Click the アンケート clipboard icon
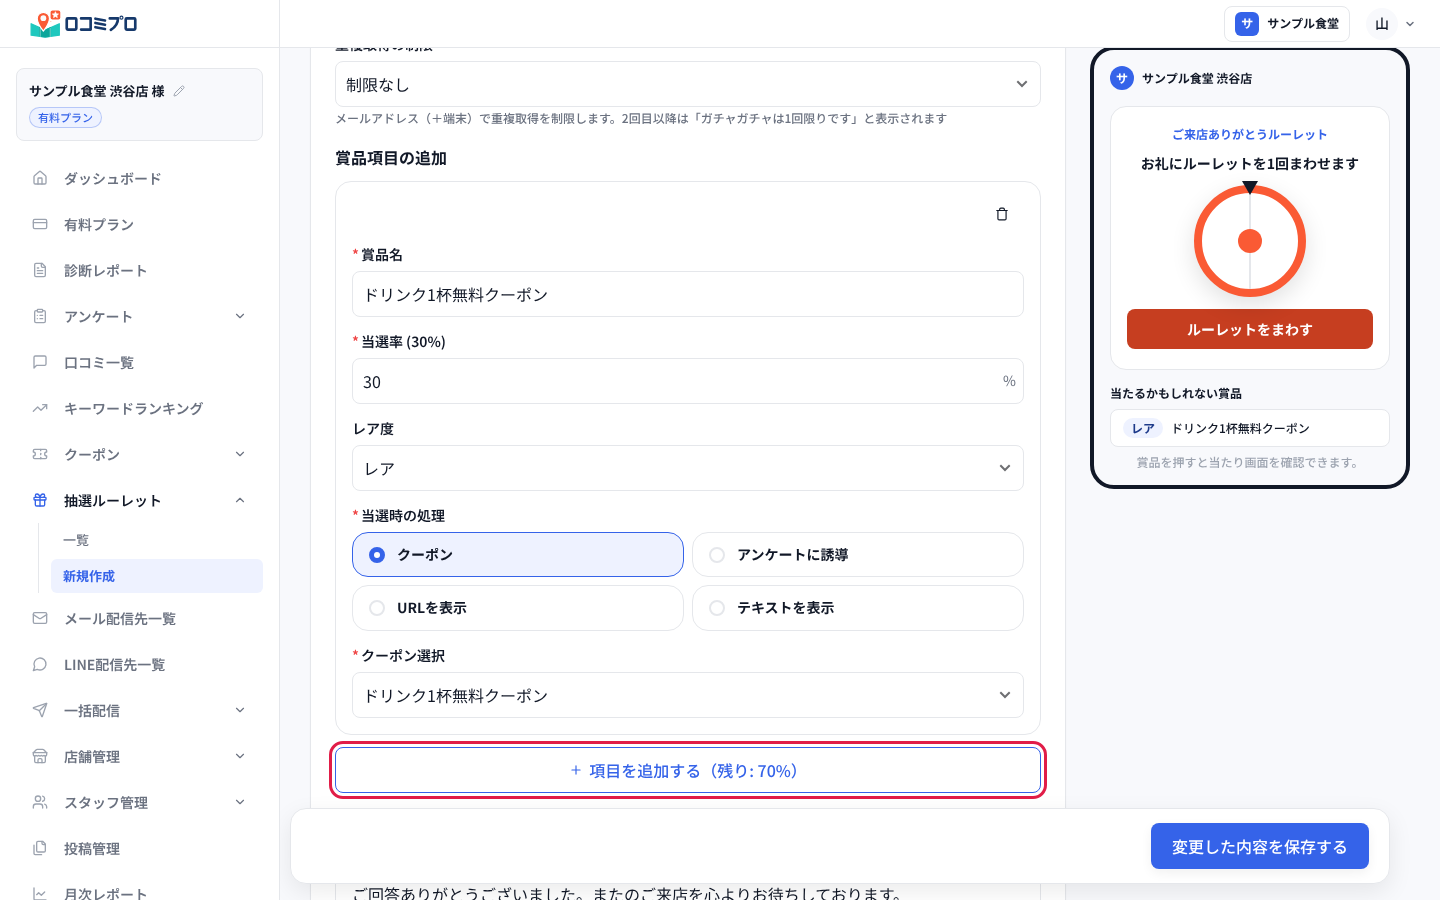1440x900 pixels. tap(40, 316)
